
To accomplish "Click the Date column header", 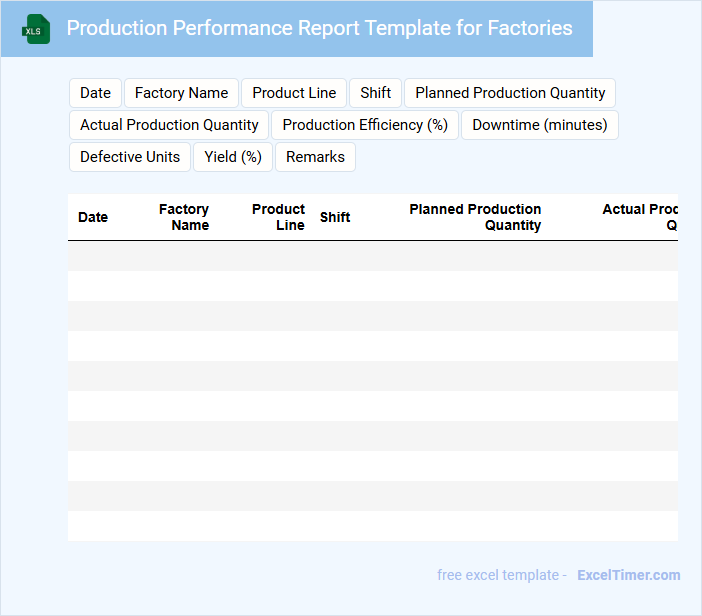I will [x=93, y=217].
